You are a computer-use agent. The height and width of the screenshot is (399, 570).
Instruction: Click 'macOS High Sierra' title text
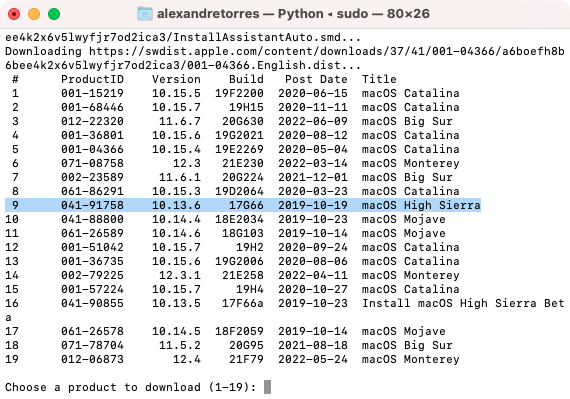(421, 205)
